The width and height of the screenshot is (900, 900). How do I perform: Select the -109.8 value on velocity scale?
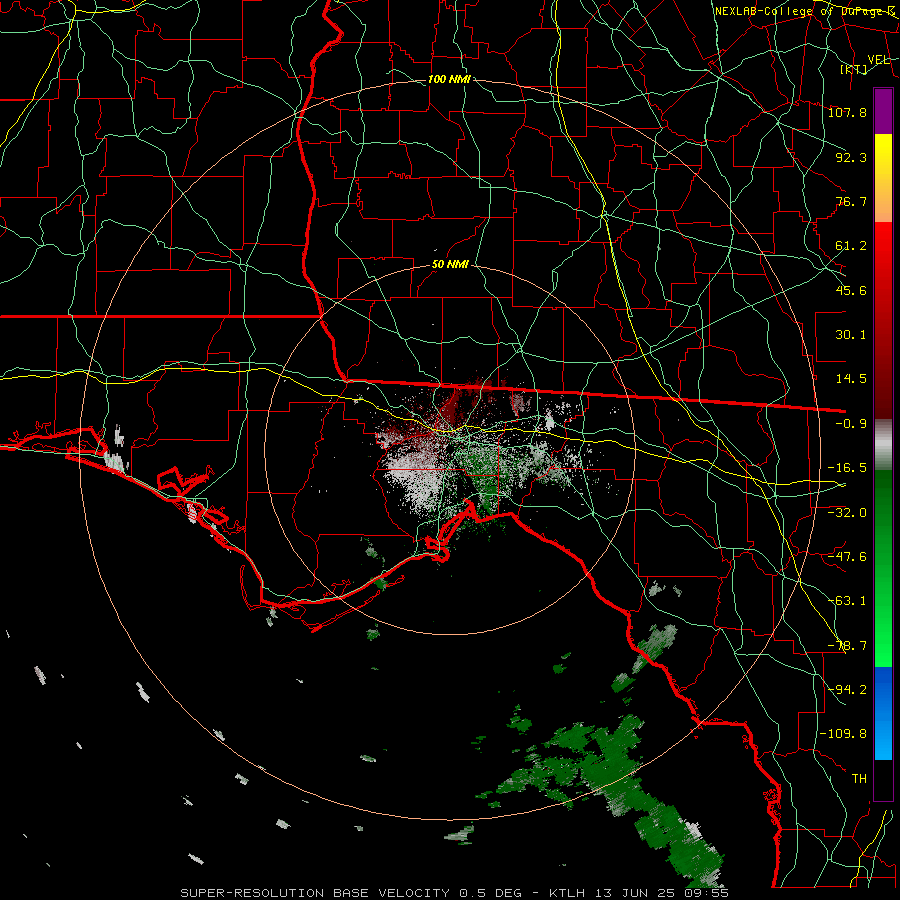(843, 734)
